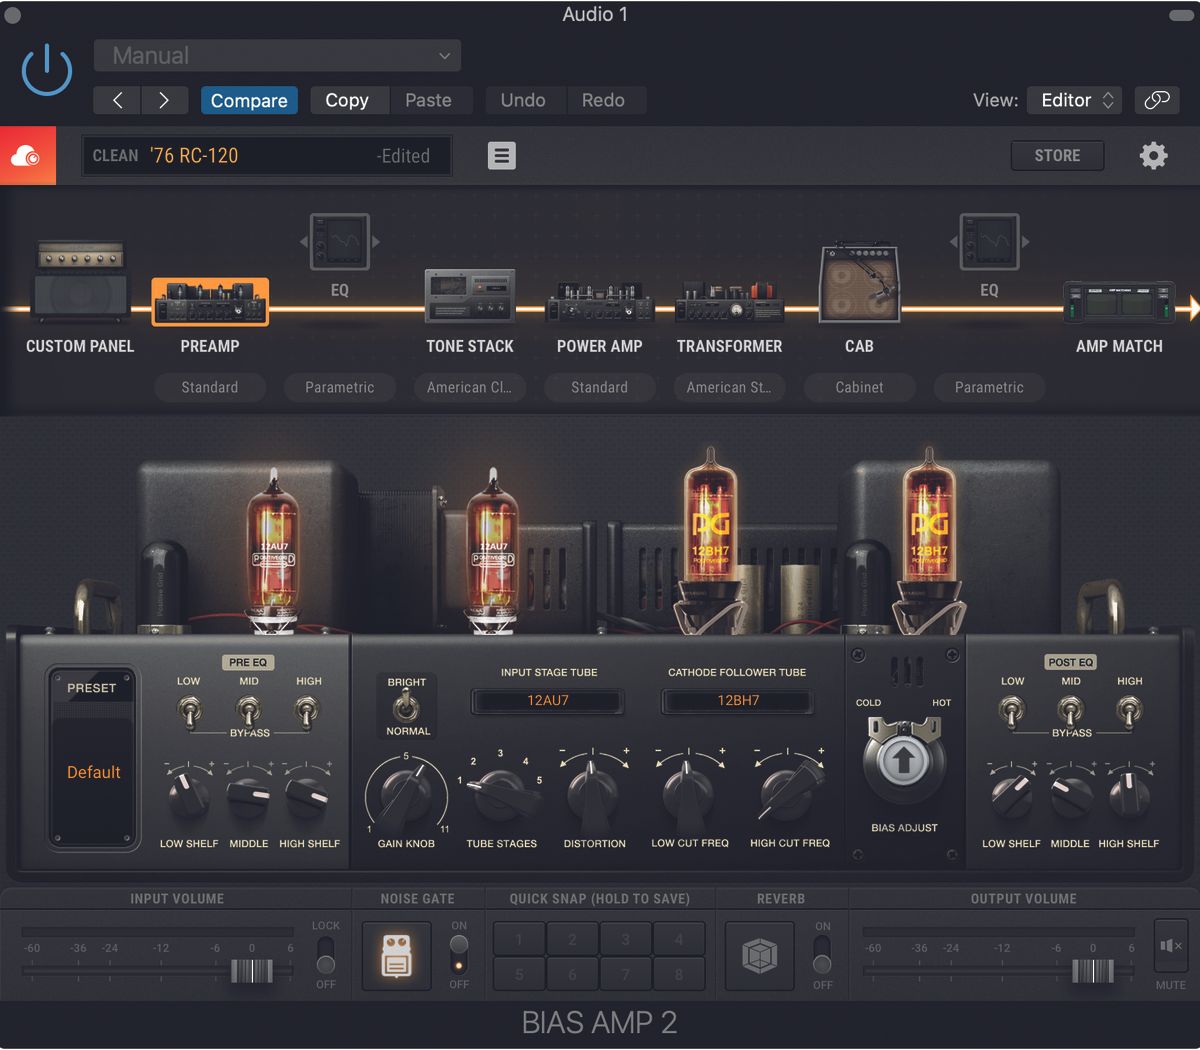
Task: Select the TRANSFORMER module
Action: click(729, 300)
